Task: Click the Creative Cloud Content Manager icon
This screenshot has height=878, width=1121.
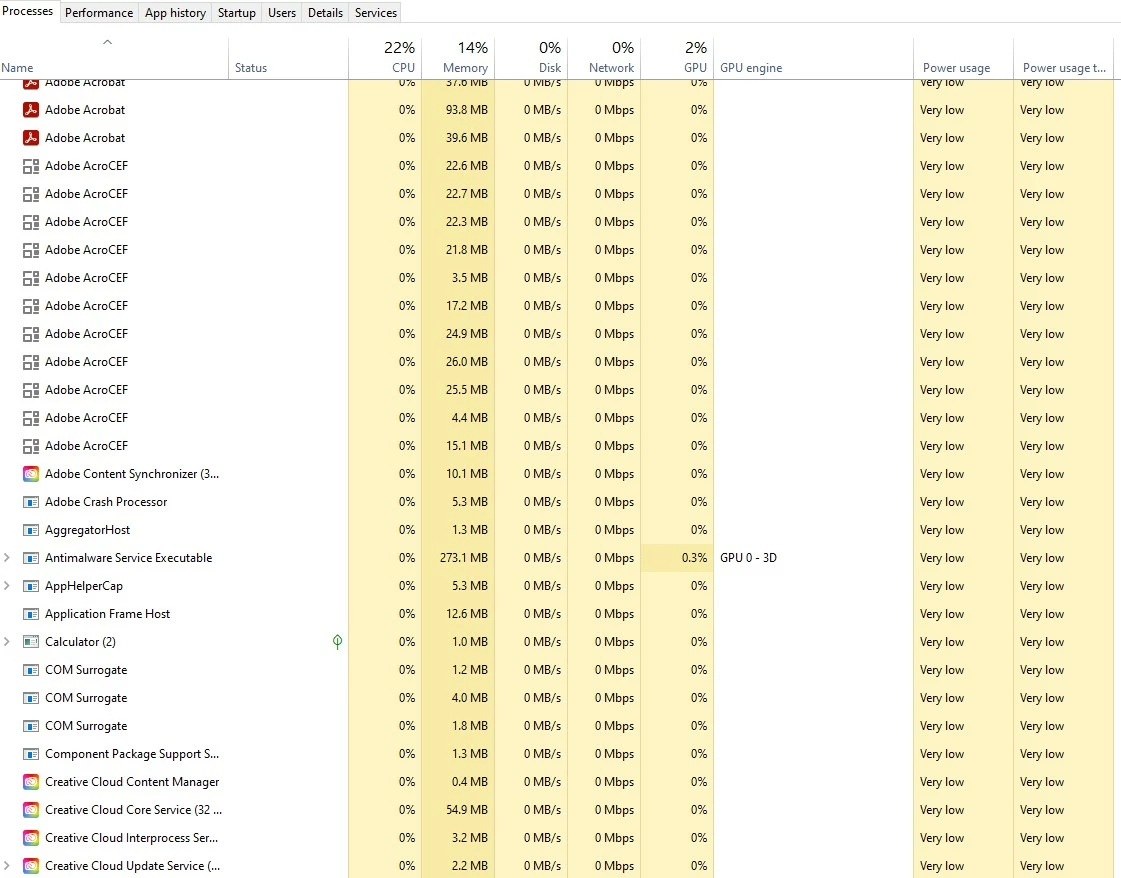Action: click(x=31, y=781)
